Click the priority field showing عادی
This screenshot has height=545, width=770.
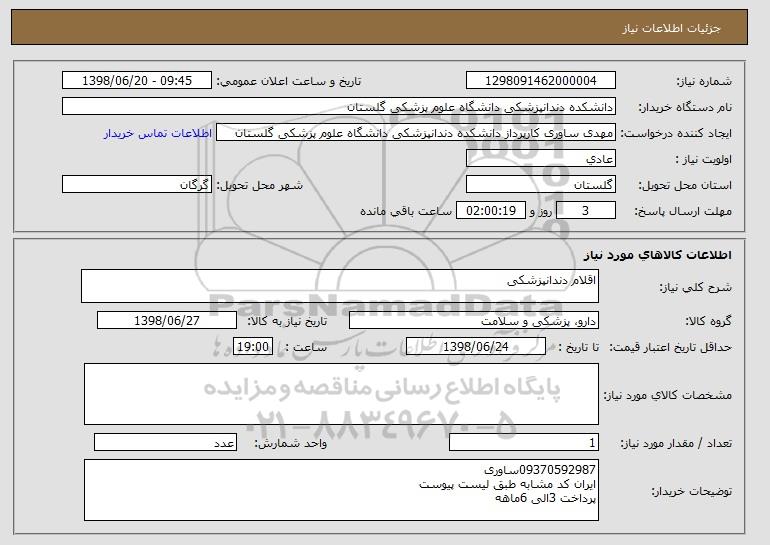coord(541,159)
